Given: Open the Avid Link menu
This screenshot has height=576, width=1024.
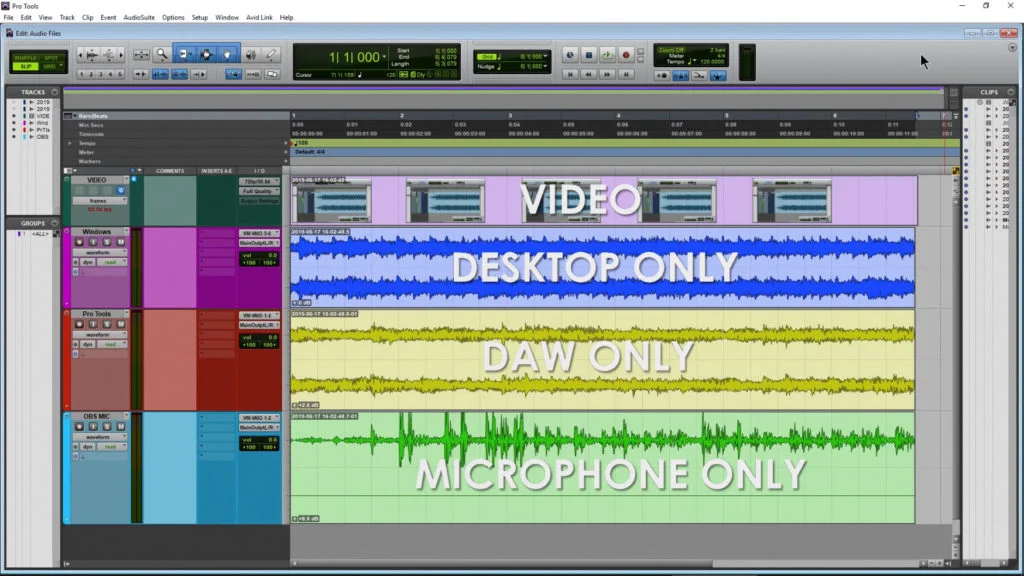Looking at the screenshot, I should [259, 18].
